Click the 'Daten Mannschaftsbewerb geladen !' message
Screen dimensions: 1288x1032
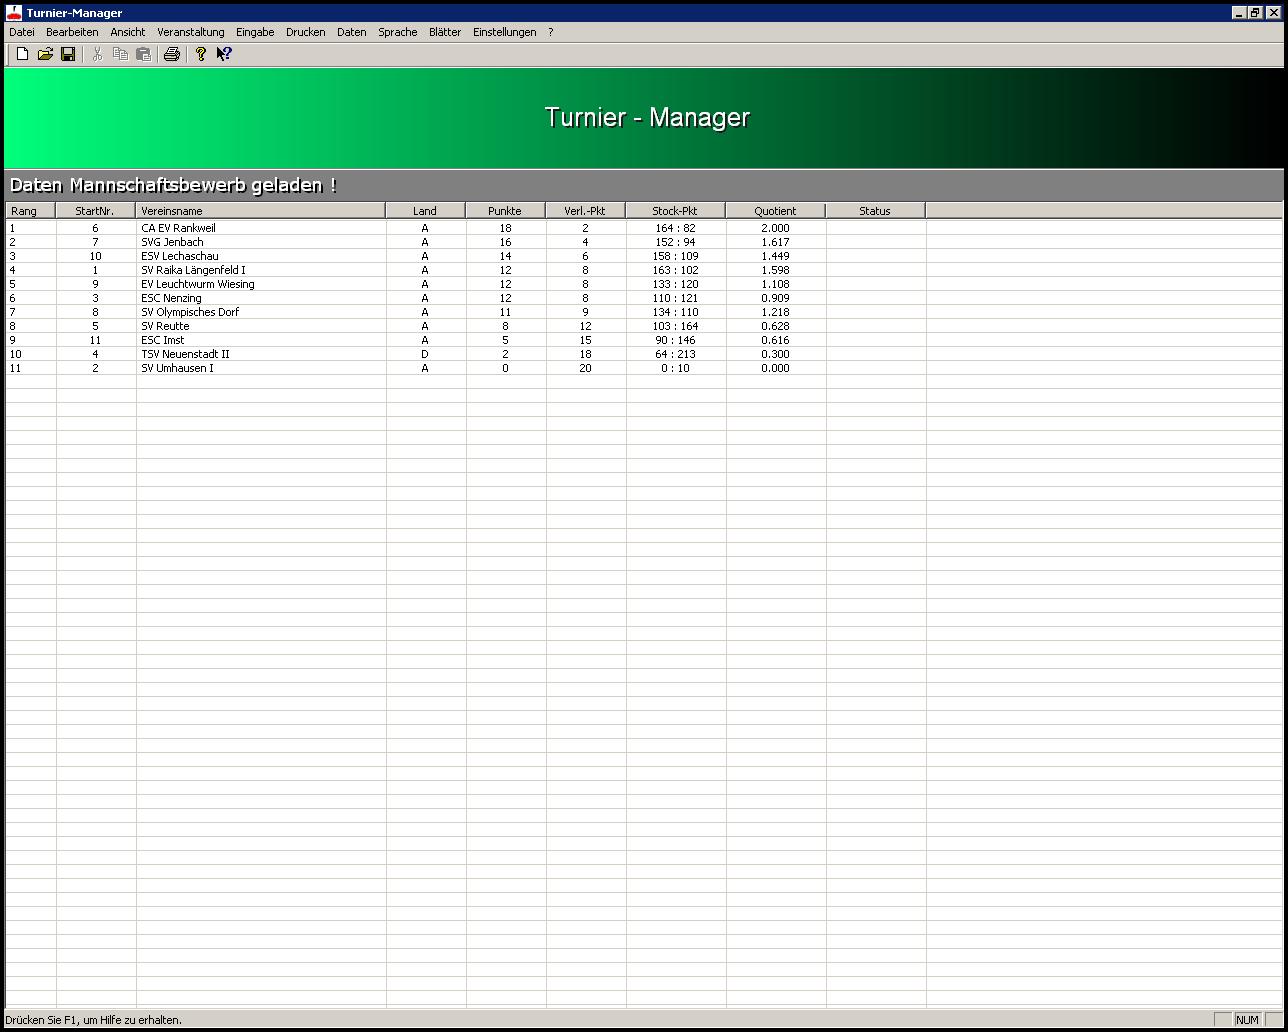173,185
